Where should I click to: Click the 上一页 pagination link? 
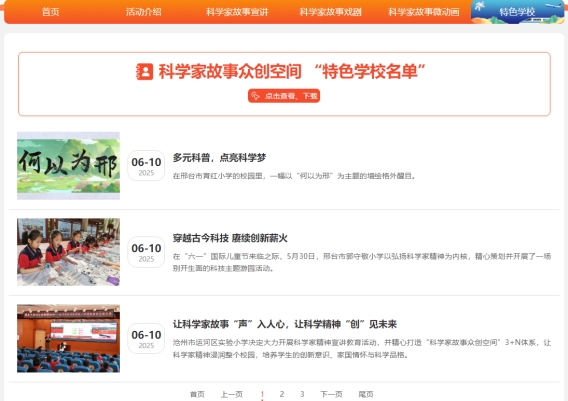click(x=232, y=394)
